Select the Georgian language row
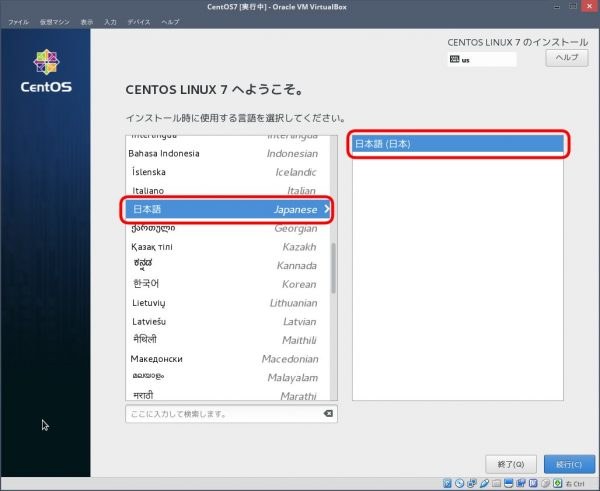 [228, 228]
